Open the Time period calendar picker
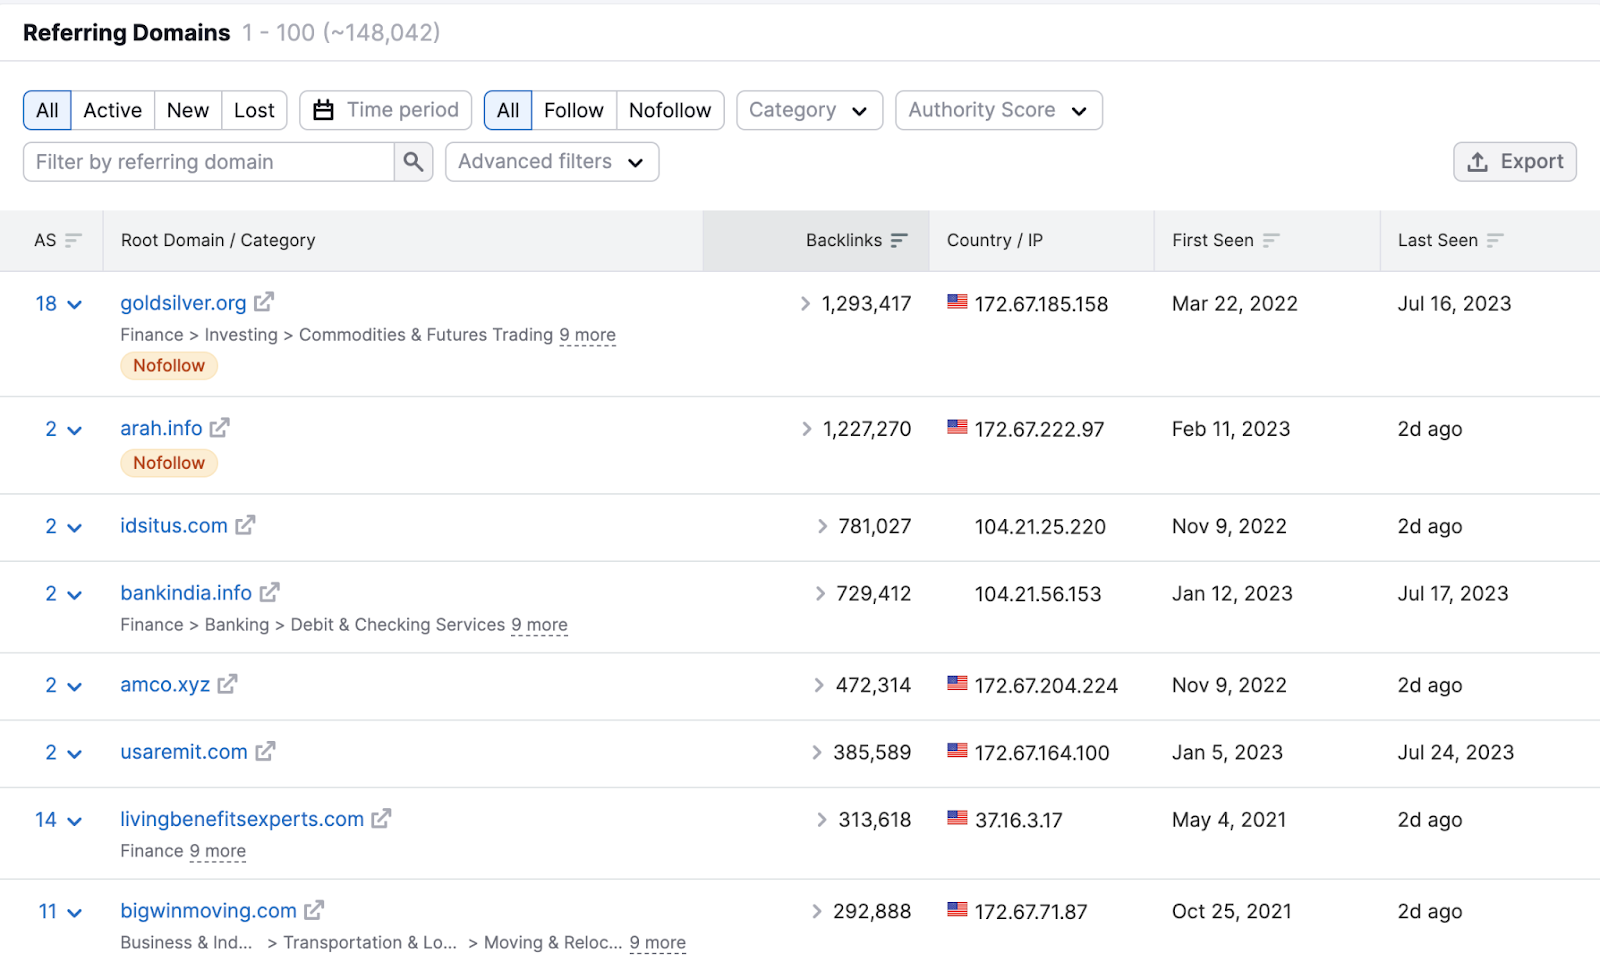This screenshot has height=966, width=1600. [322, 110]
